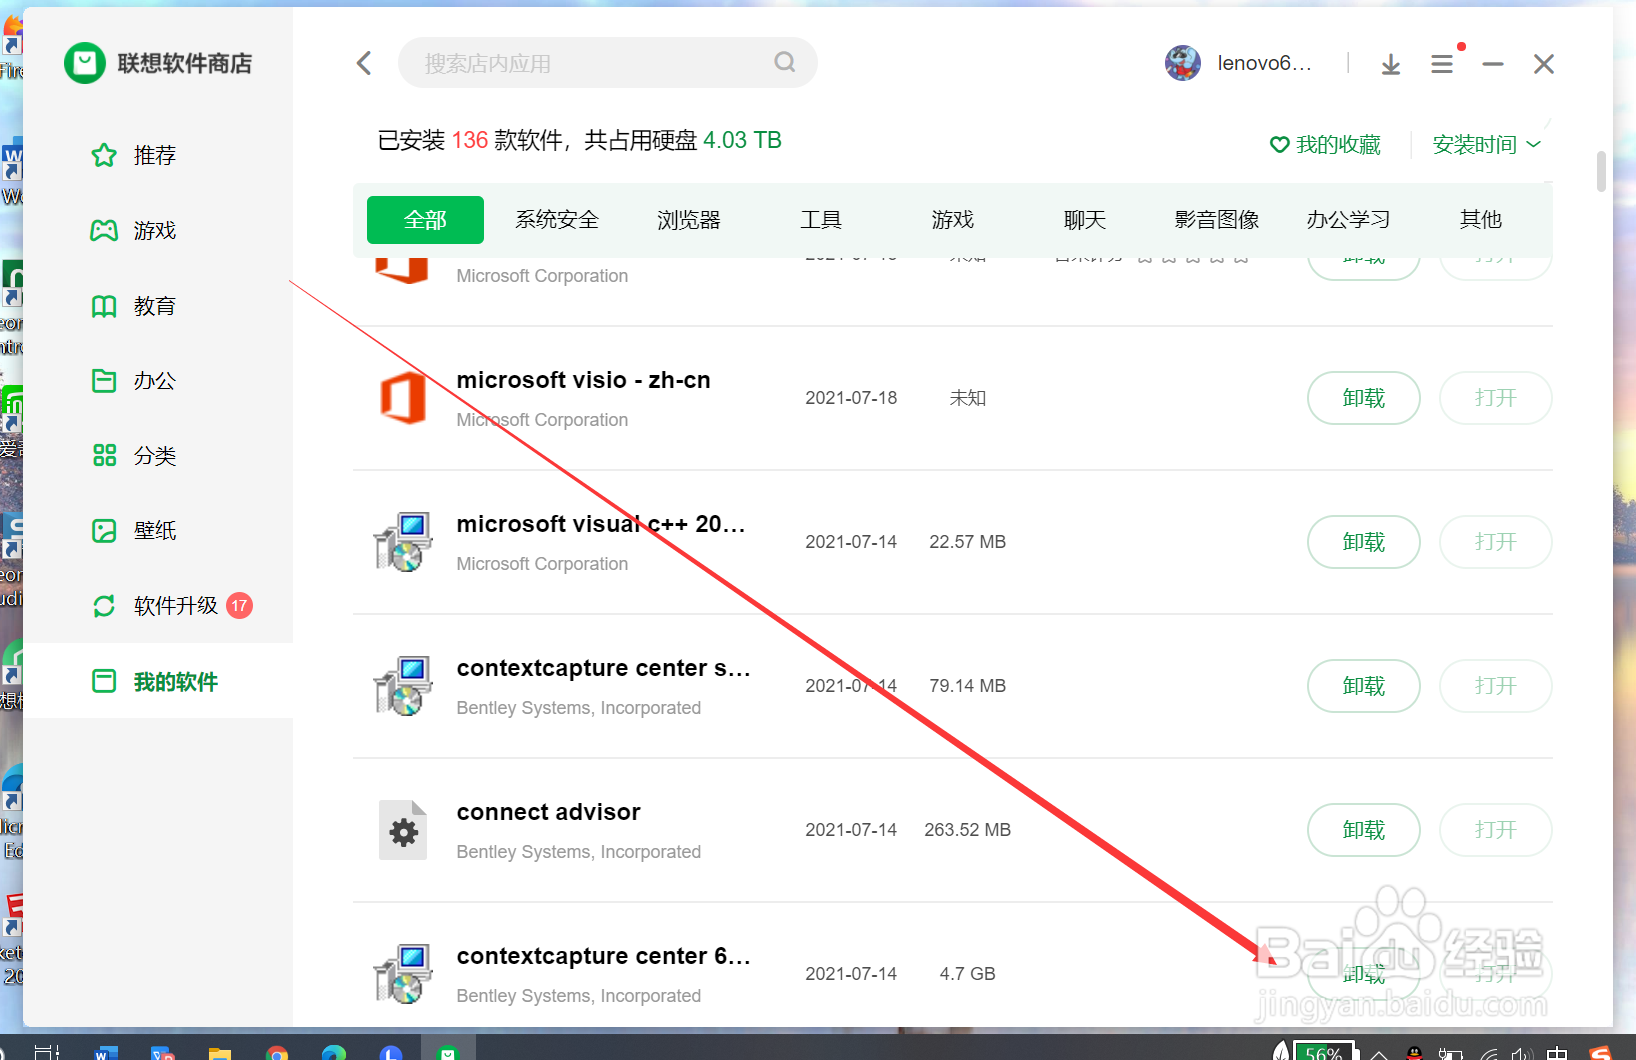This screenshot has height=1060, width=1636.
Task: Open 教育 in the sidebar
Action: coord(134,305)
